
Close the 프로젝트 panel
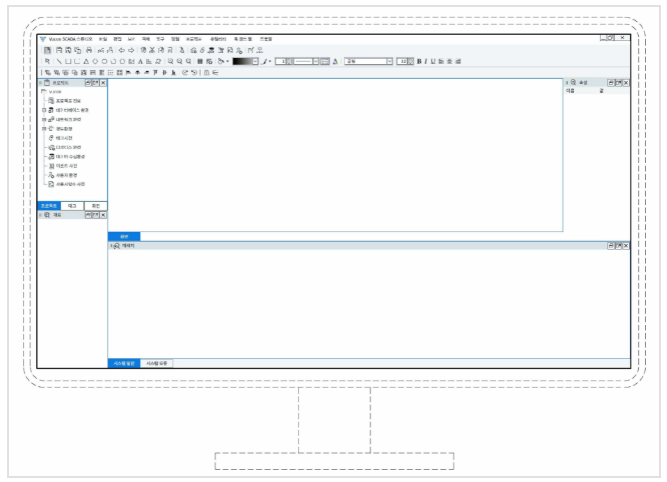point(103,82)
